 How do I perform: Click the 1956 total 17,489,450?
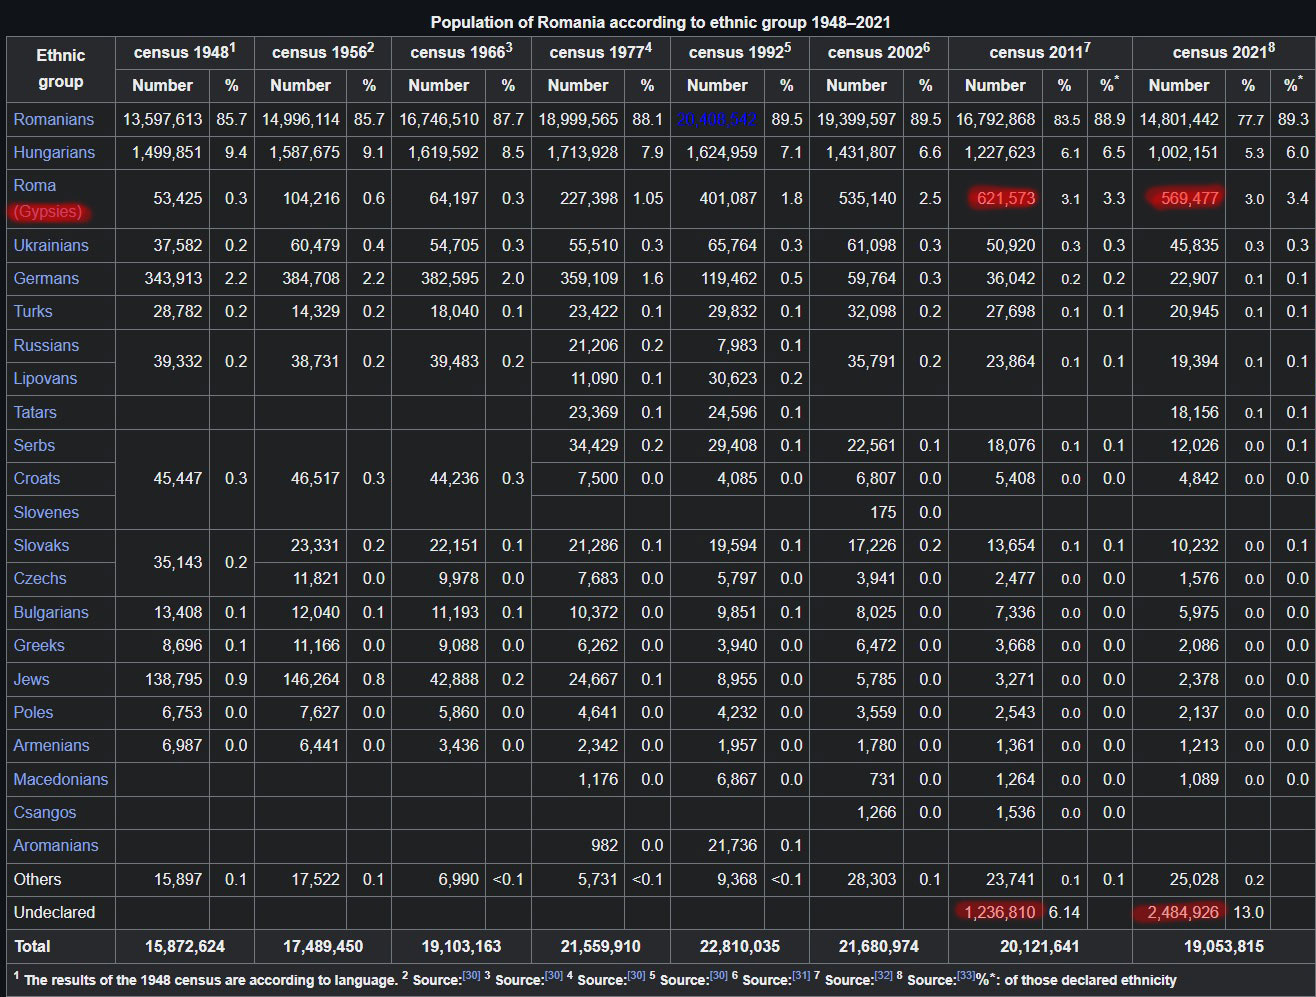click(323, 946)
